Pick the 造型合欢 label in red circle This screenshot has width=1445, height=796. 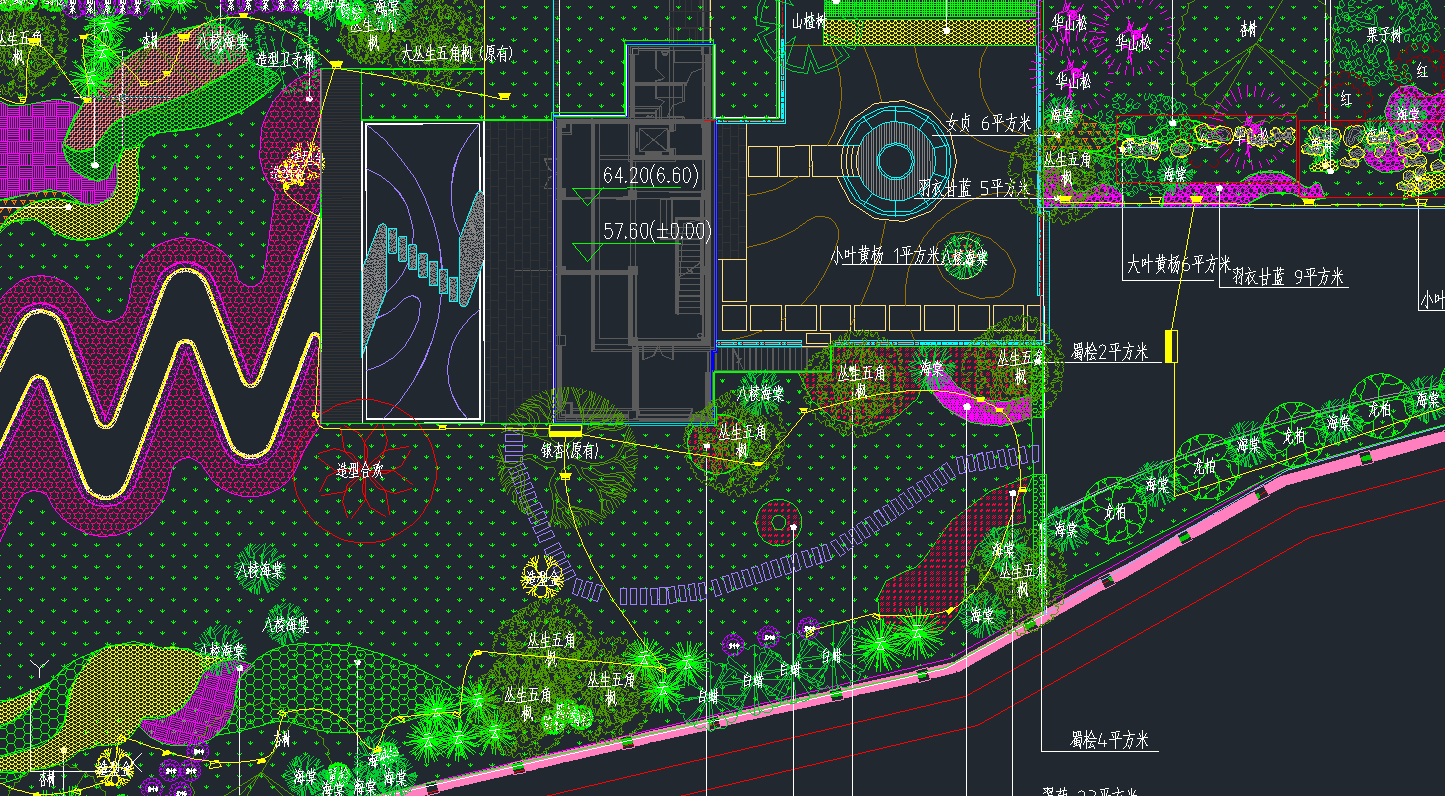(x=360, y=470)
